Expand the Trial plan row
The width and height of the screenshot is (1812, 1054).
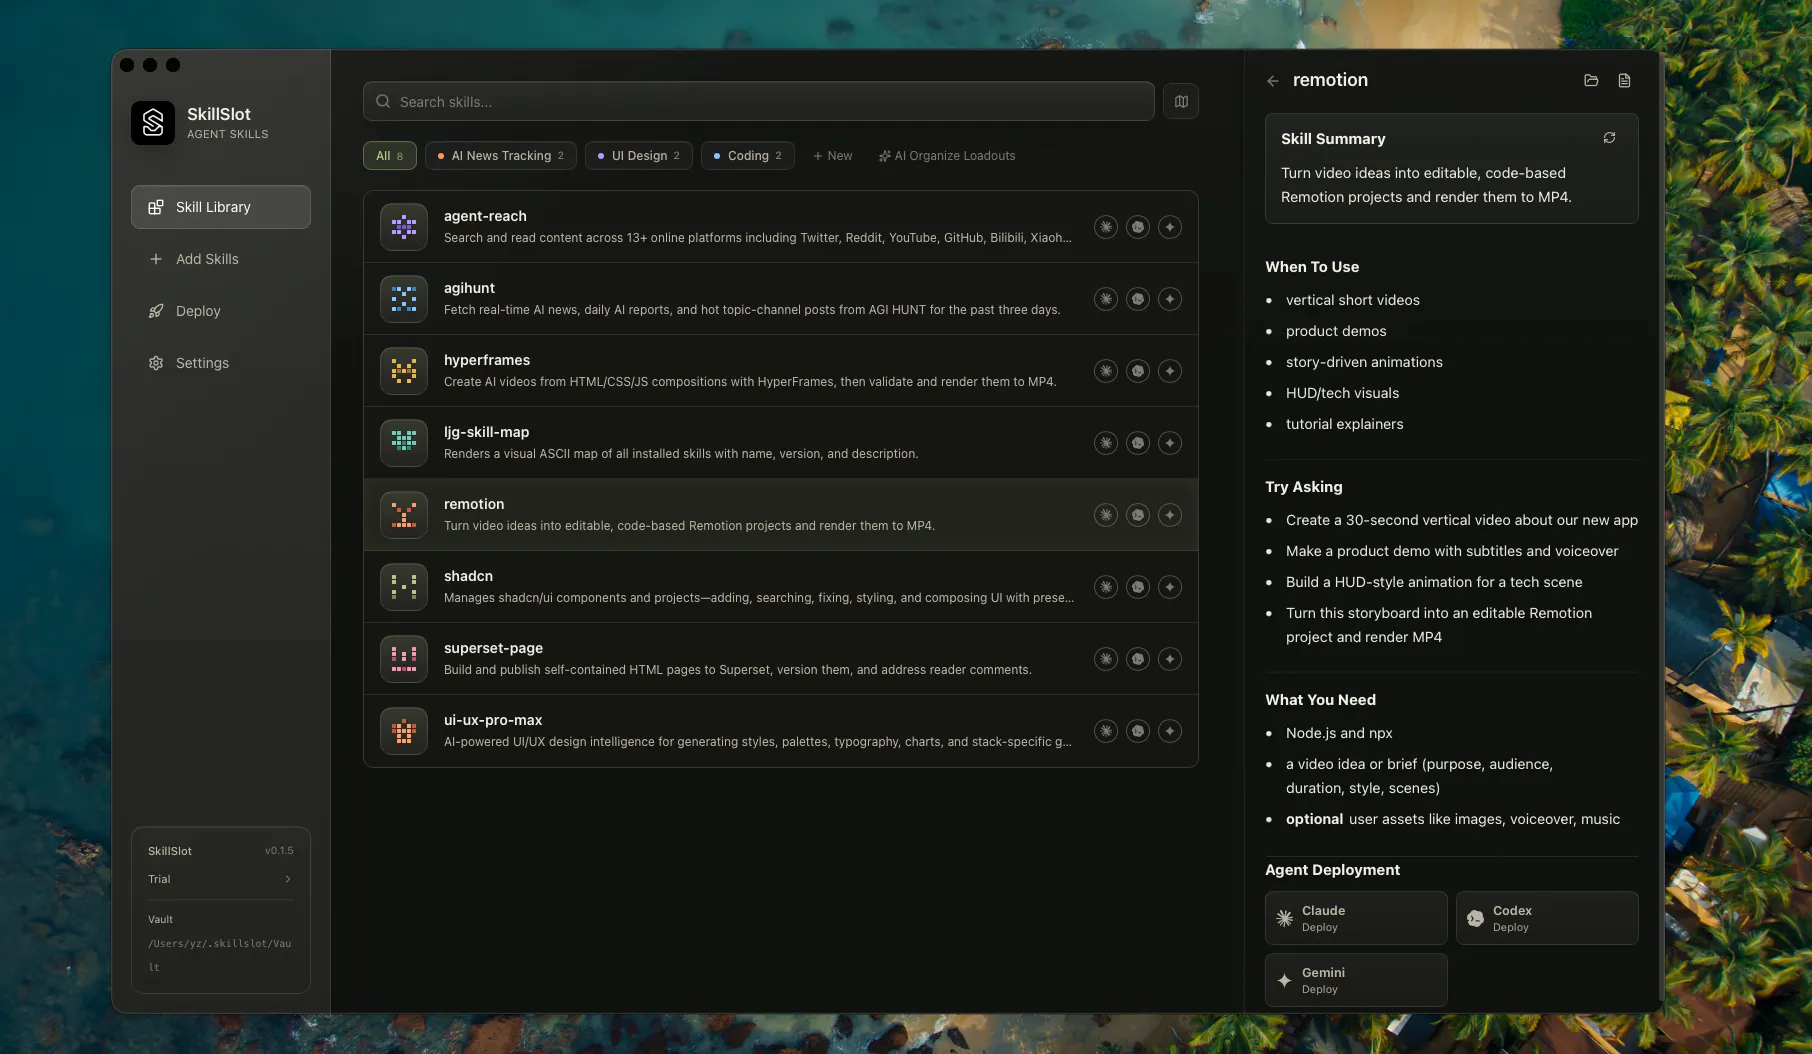pyautogui.click(x=221, y=879)
